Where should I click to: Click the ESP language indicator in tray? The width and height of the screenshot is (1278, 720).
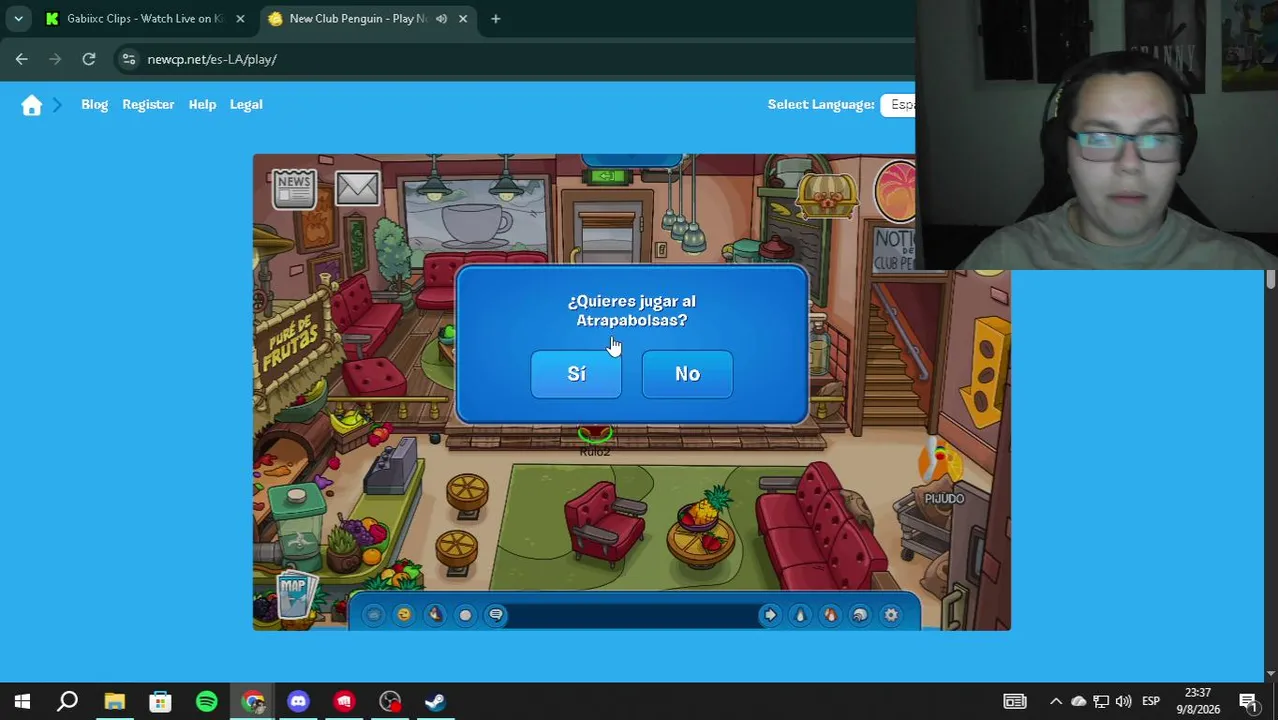click(1151, 701)
